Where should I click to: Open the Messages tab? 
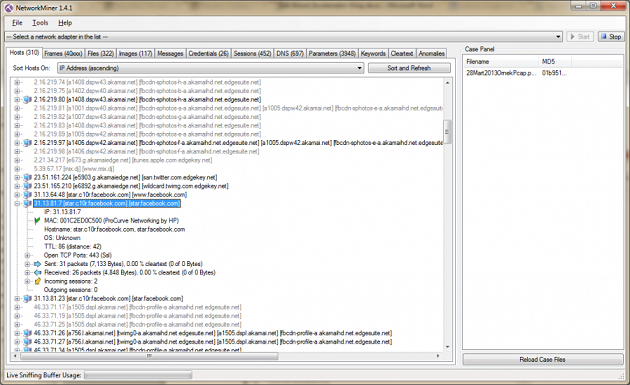tap(170, 53)
